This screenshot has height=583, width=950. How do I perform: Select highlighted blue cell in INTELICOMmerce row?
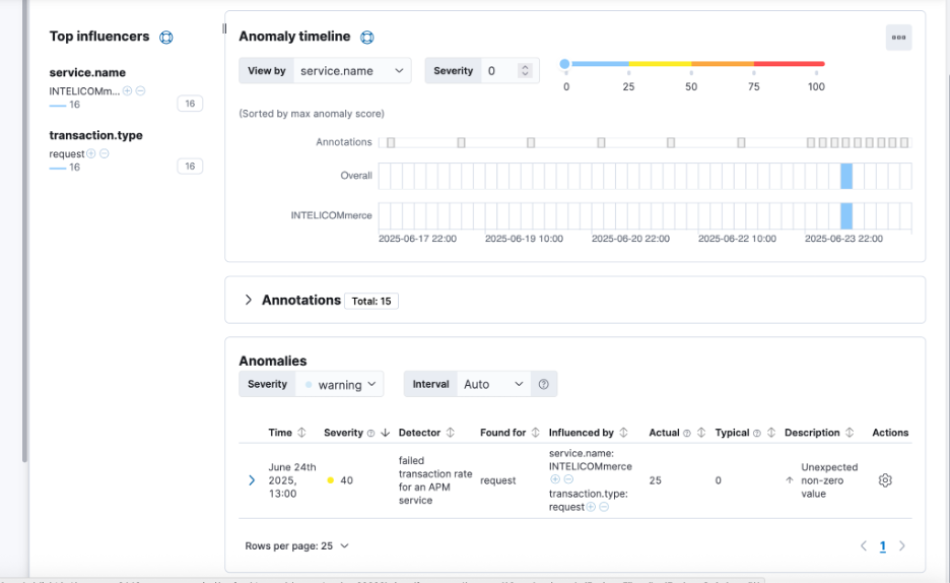point(846,216)
